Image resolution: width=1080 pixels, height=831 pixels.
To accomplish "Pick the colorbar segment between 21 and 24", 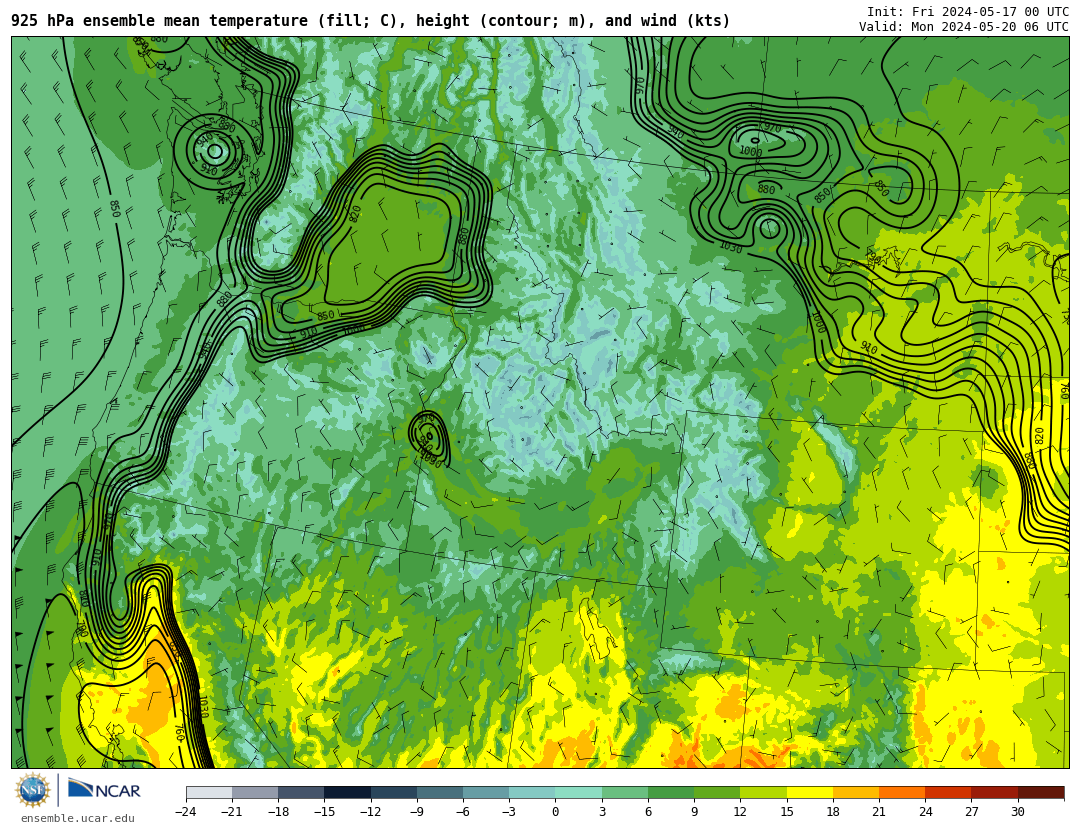I will point(902,792).
